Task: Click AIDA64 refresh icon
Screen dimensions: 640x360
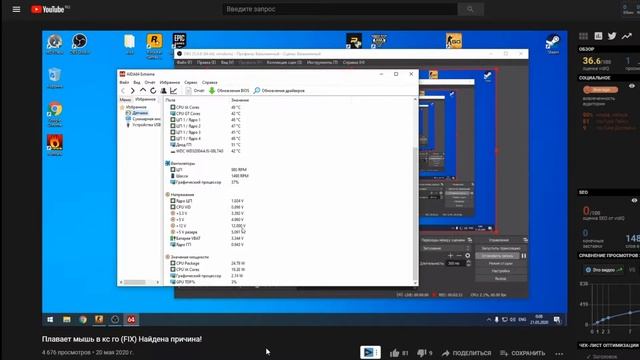Action: pyautogui.click(x=153, y=91)
